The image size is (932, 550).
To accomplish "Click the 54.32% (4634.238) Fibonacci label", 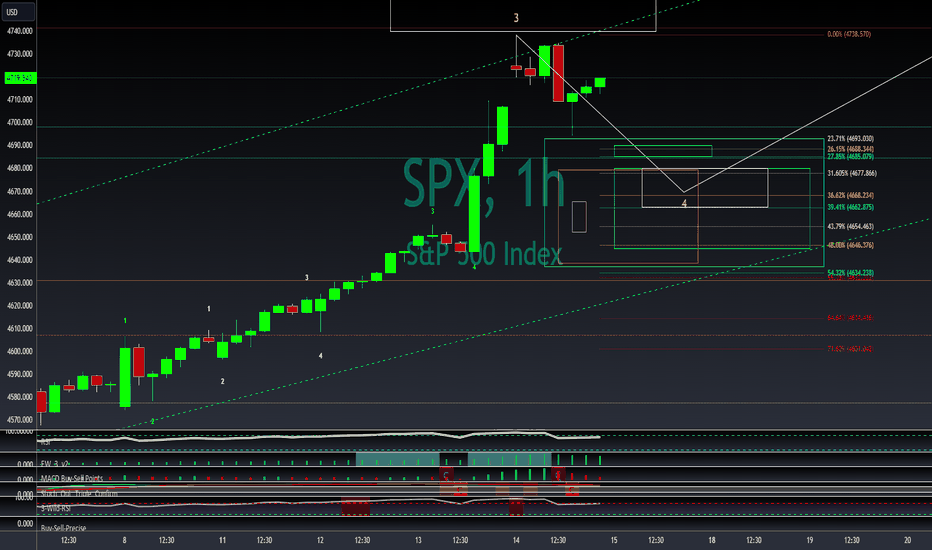I will [851, 273].
